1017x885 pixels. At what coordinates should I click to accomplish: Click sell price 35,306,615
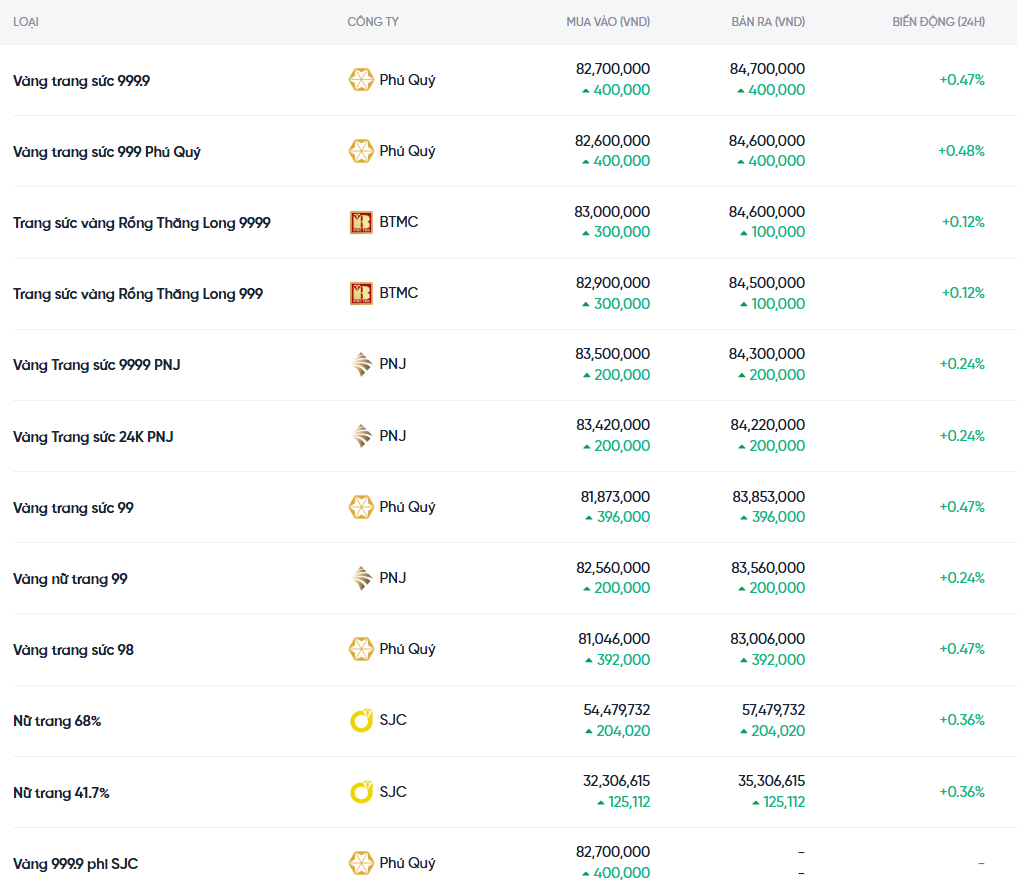pyautogui.click(x=771, y=781)
